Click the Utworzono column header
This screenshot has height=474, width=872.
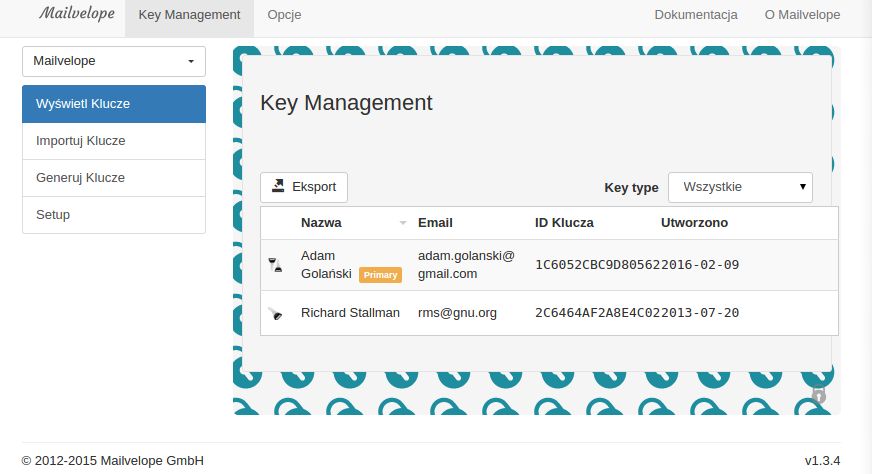pos(695,223)
